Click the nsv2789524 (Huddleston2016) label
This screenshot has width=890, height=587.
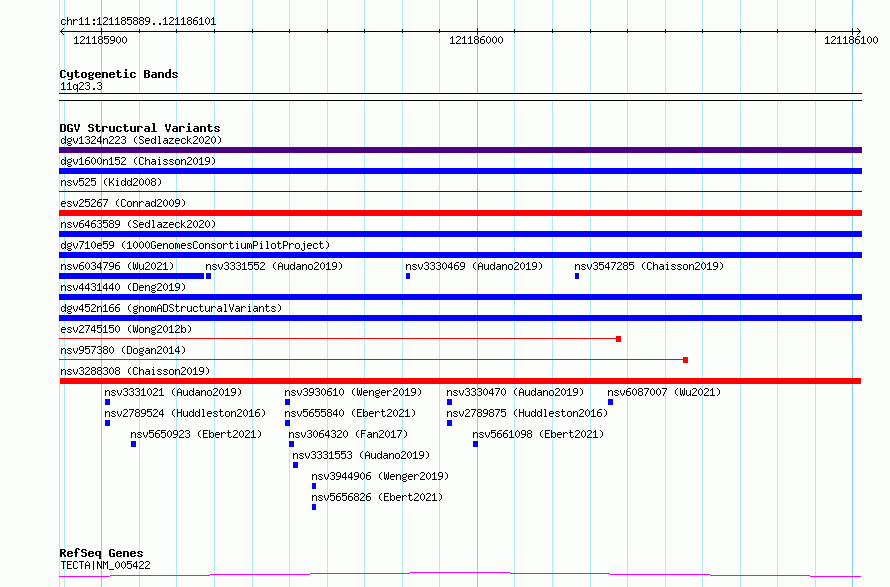(185, 413)
